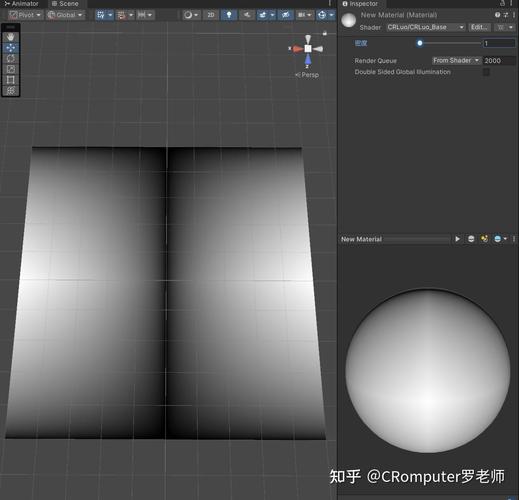
Task: Click the New Material preview title bar
Action: [x=395, y=239]
